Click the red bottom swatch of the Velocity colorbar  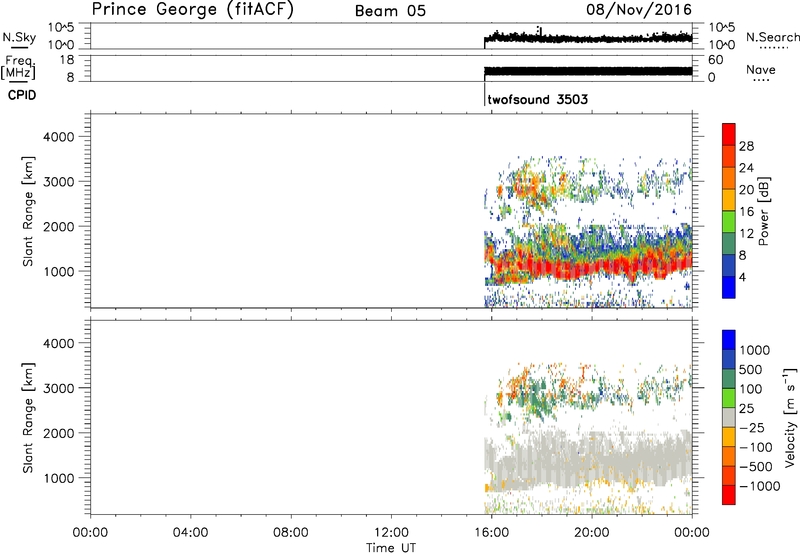coord(729,495)
